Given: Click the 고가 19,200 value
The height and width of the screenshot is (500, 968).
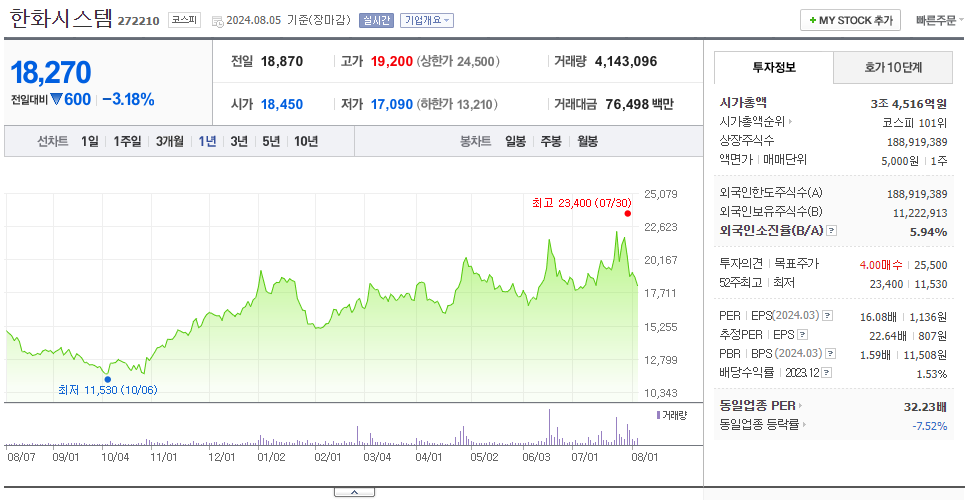Looking at the screenshot, I should pyautogui.click(x=391, y=62).
